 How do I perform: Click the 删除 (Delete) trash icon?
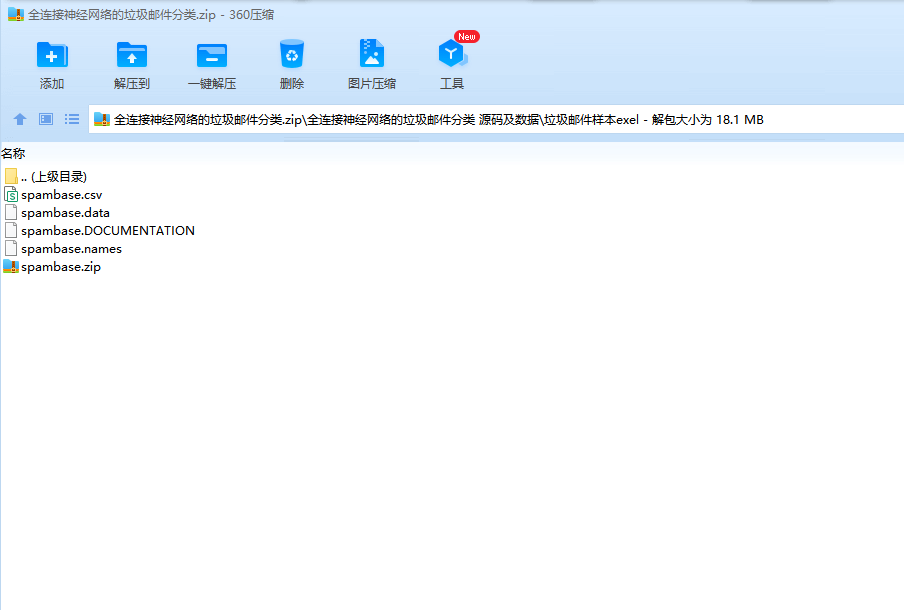coord(292,54)
